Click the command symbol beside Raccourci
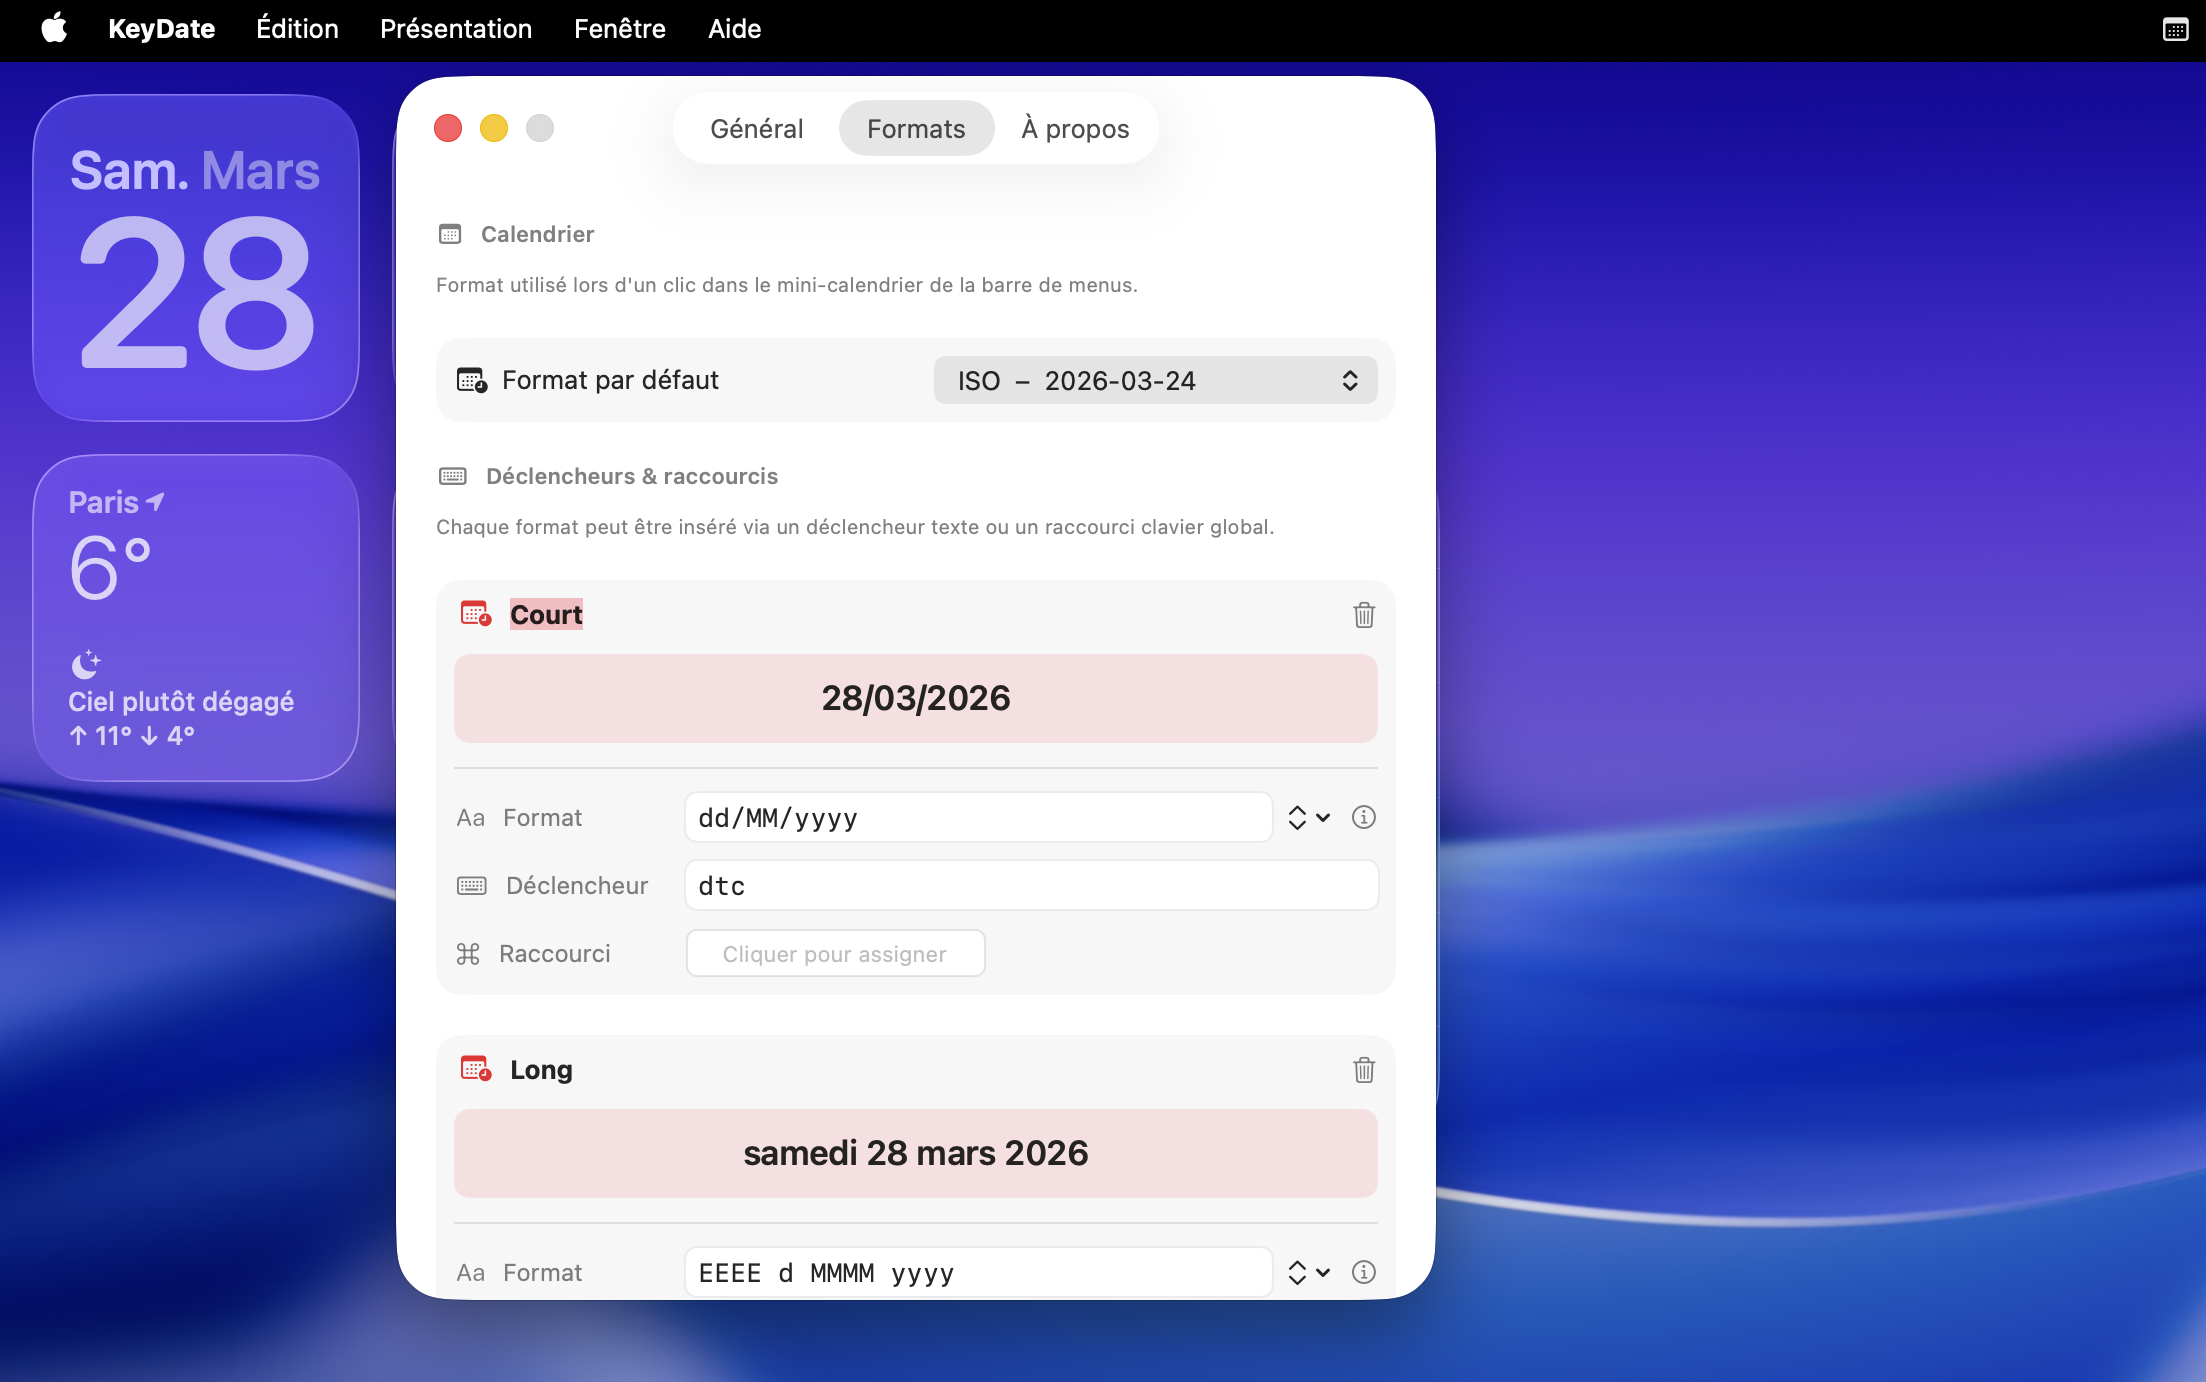The height and width of the screenshot is (1382, 2206). click(x=469, y=953)
